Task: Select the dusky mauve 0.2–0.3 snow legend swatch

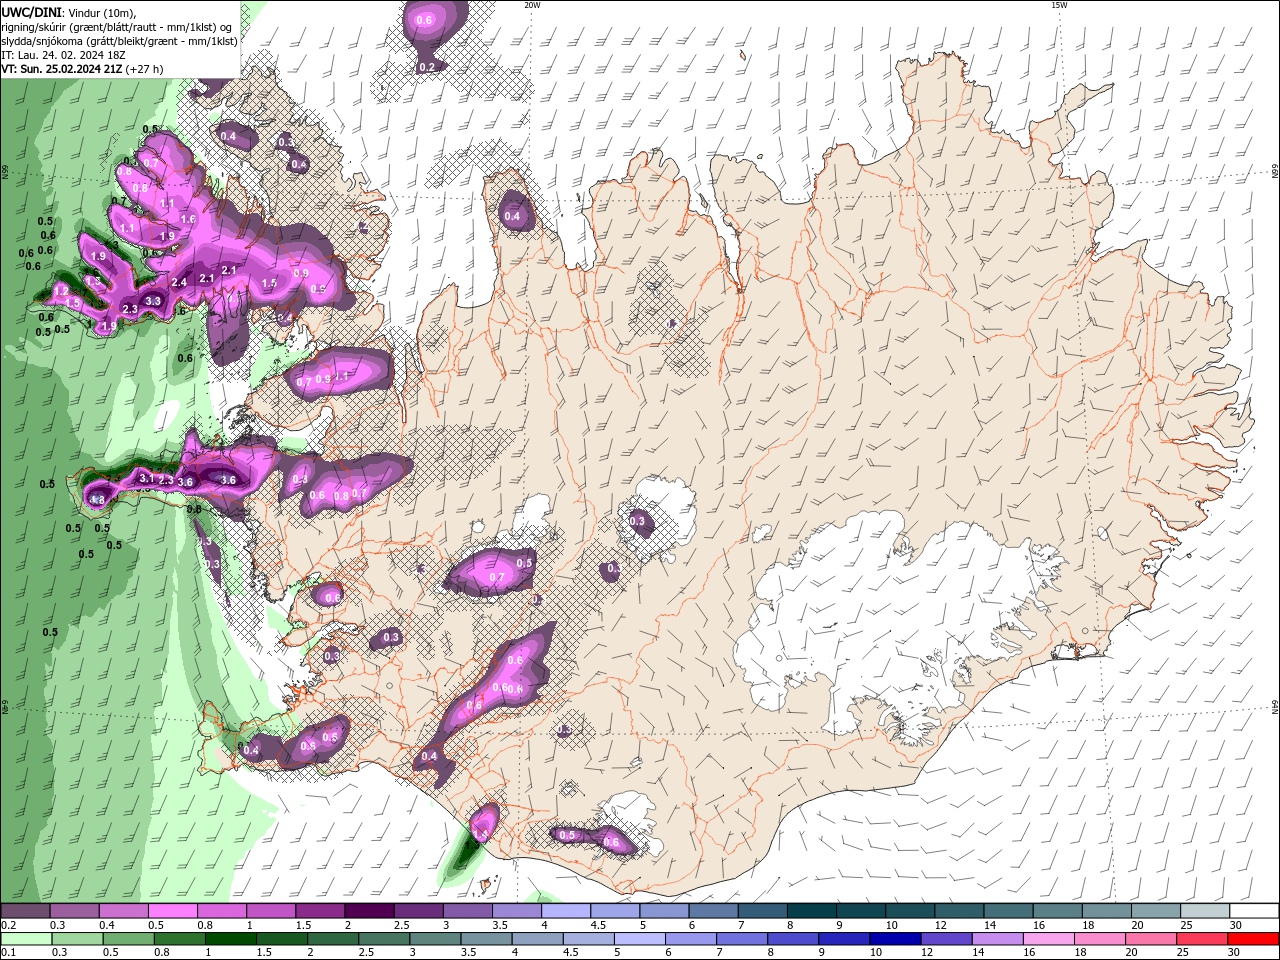Action: (x=25, y=911)
